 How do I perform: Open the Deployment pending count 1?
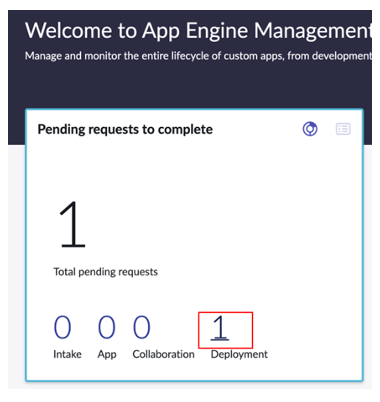(220, 328)
